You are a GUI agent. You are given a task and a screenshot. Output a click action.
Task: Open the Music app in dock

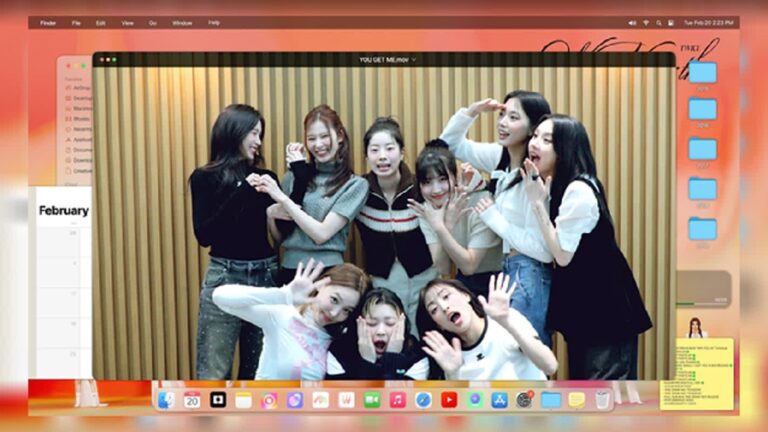coord(398,400)
